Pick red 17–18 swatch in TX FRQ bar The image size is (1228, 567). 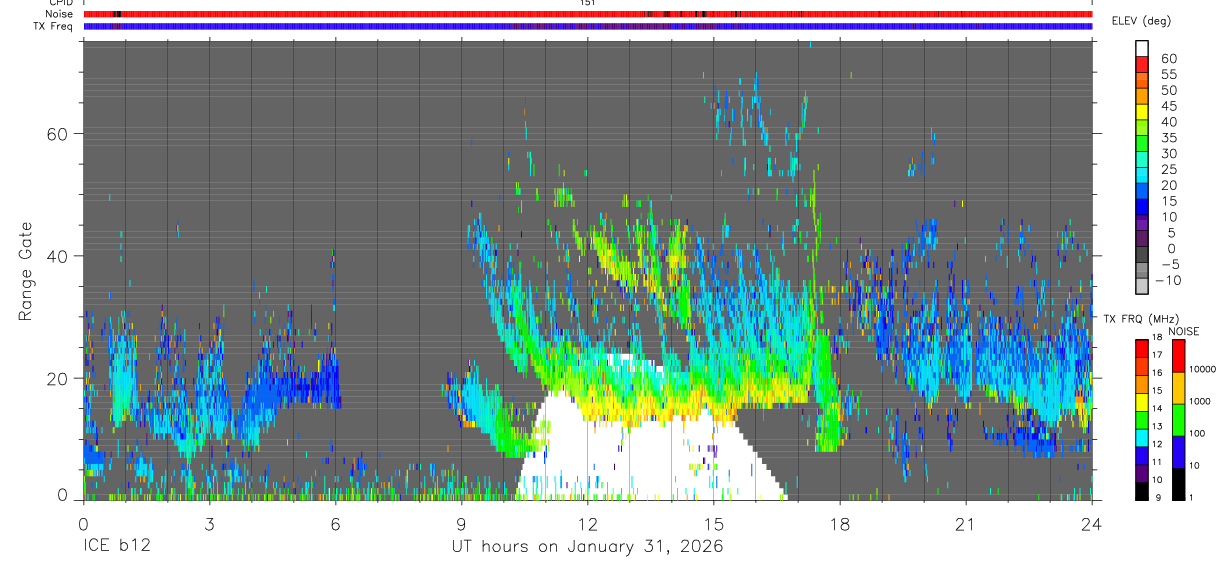[x=1141, y=350]
